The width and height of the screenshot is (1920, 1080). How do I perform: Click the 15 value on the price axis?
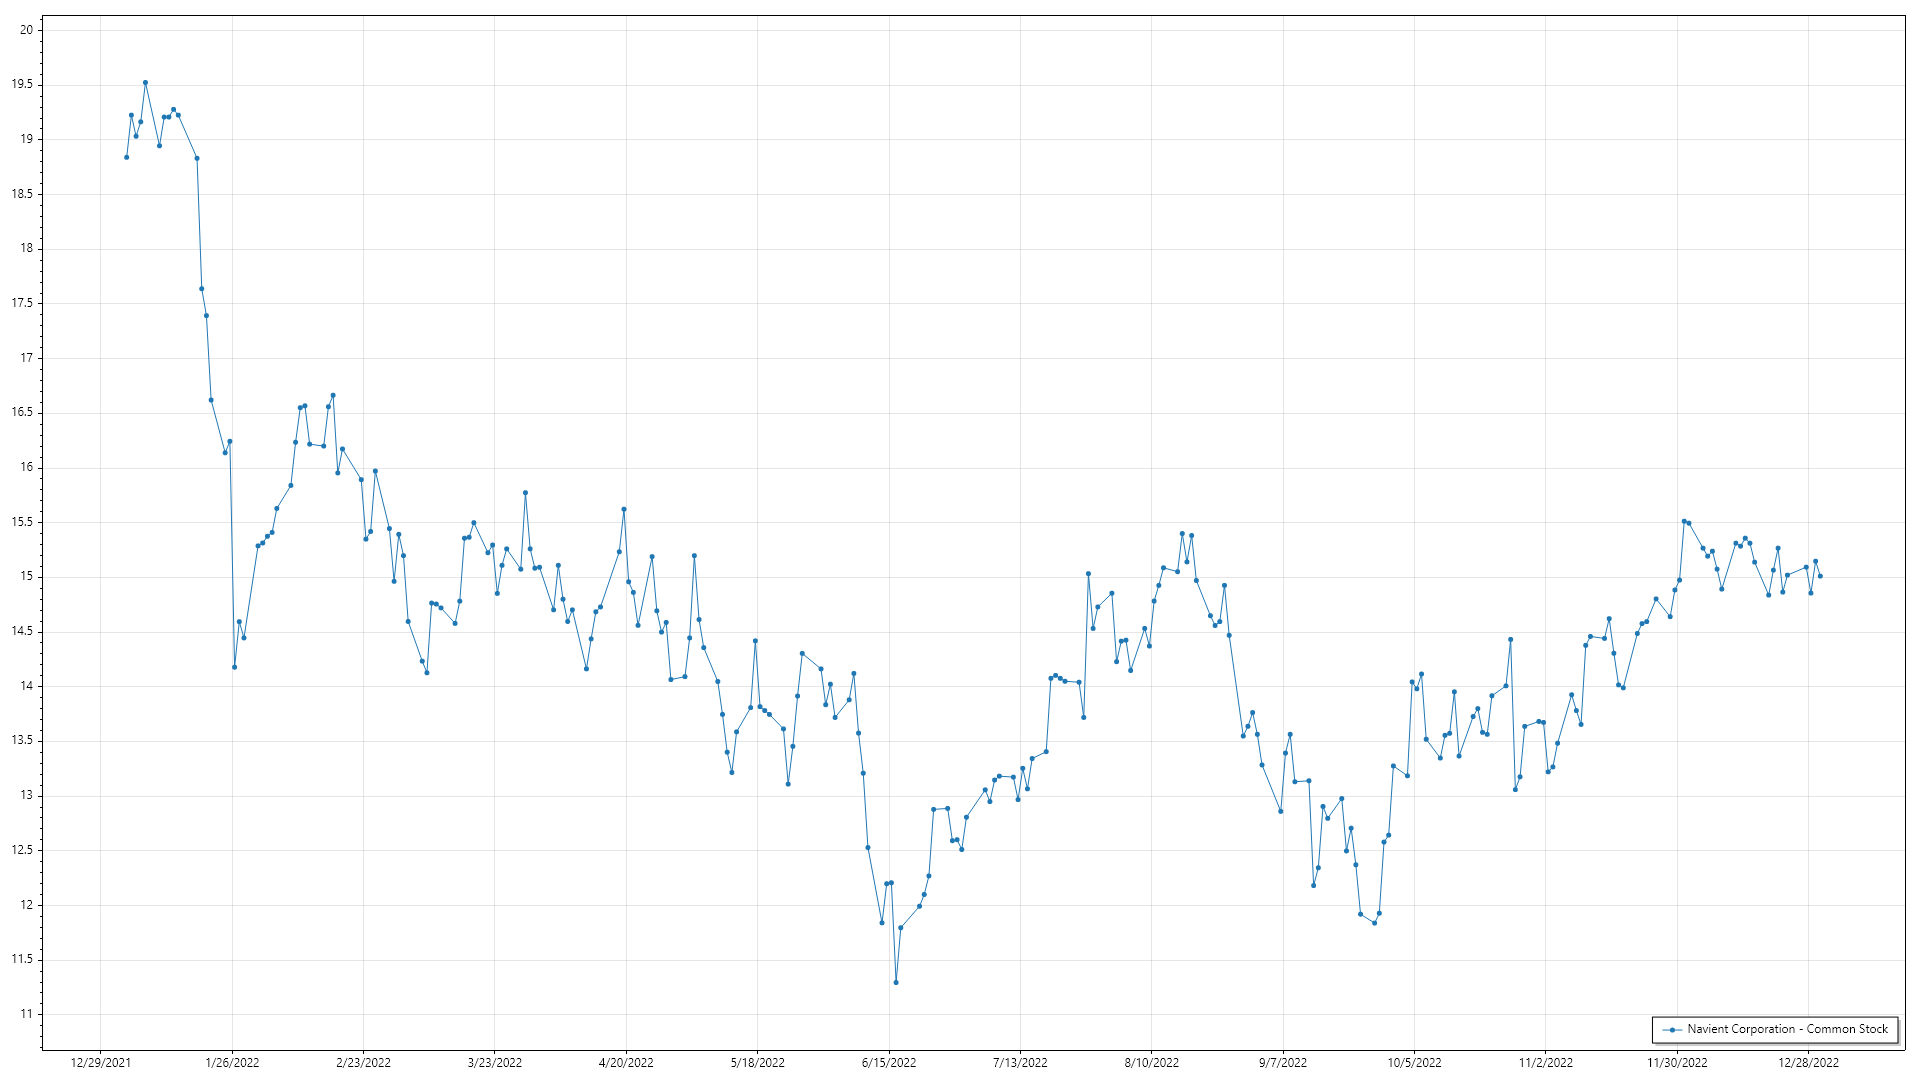[x=26, y=577]
